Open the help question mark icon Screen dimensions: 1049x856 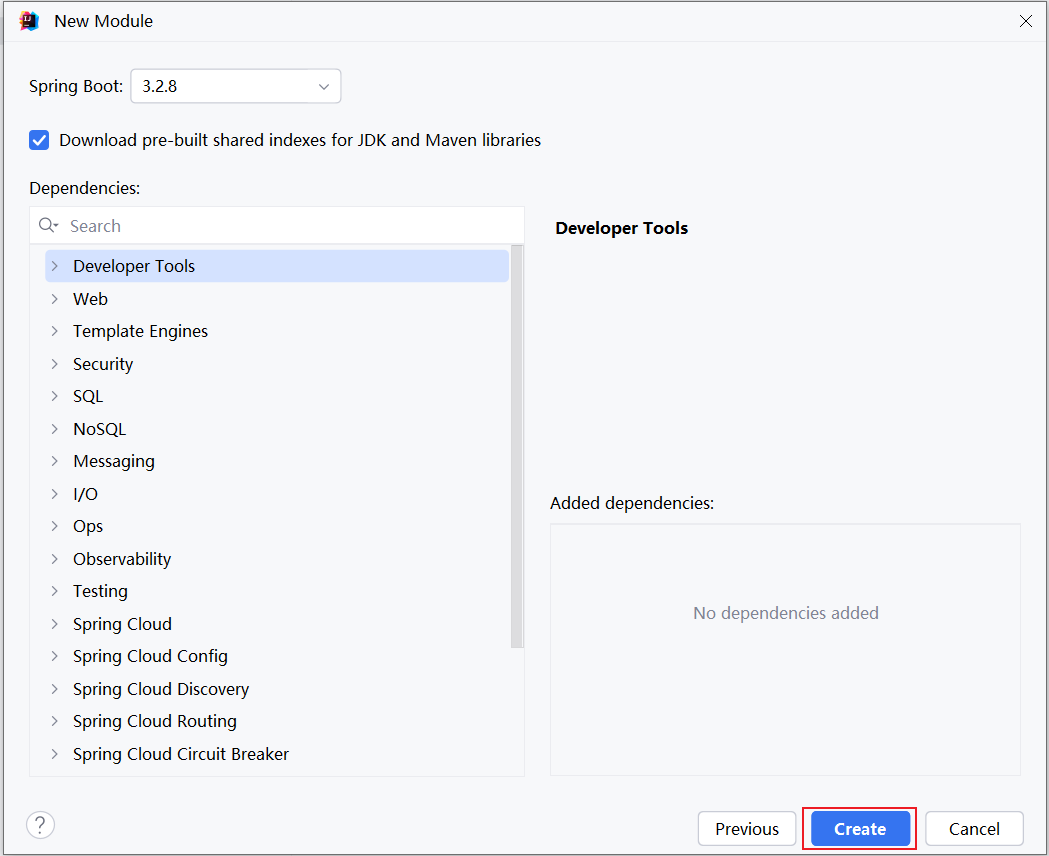pyautogui.click(x=40, y=825)
